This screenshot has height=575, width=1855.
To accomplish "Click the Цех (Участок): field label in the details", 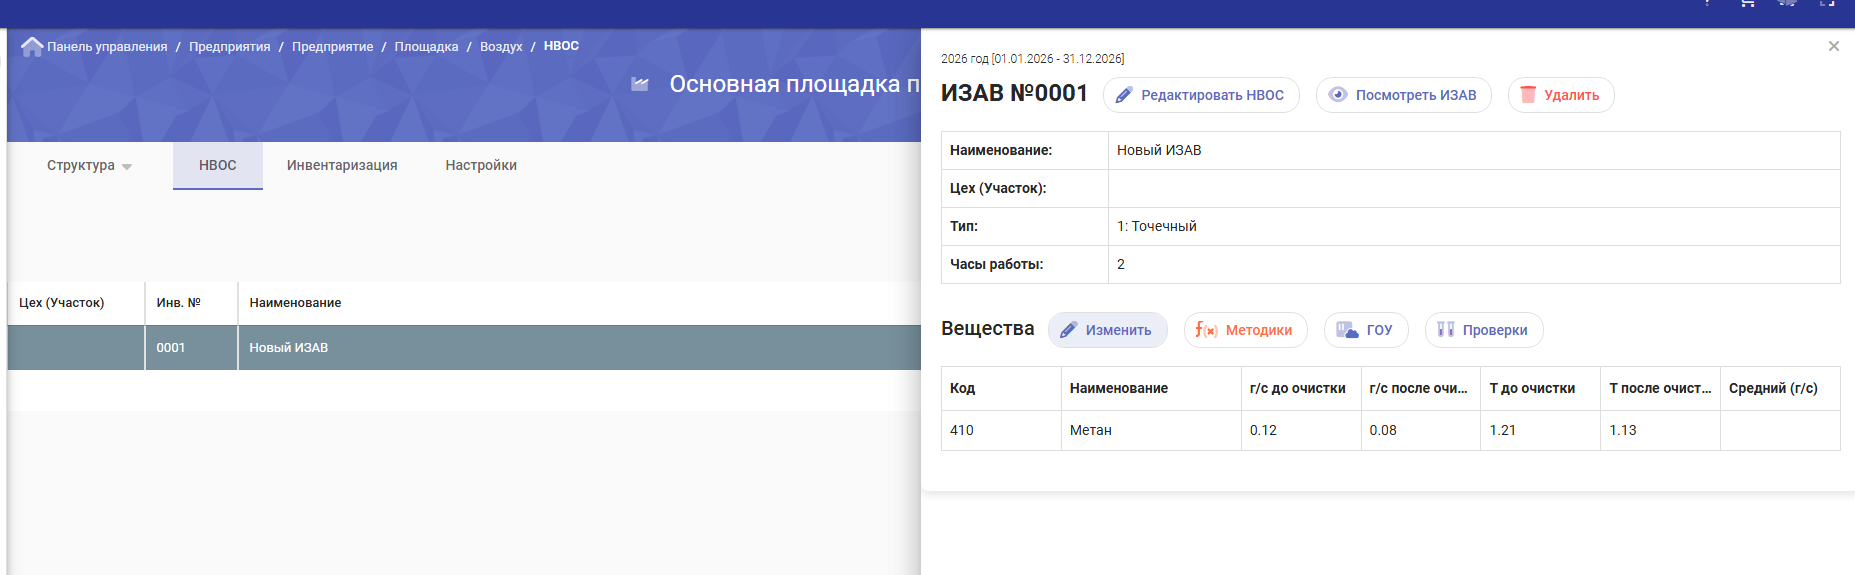I will (x=998, y=188).
